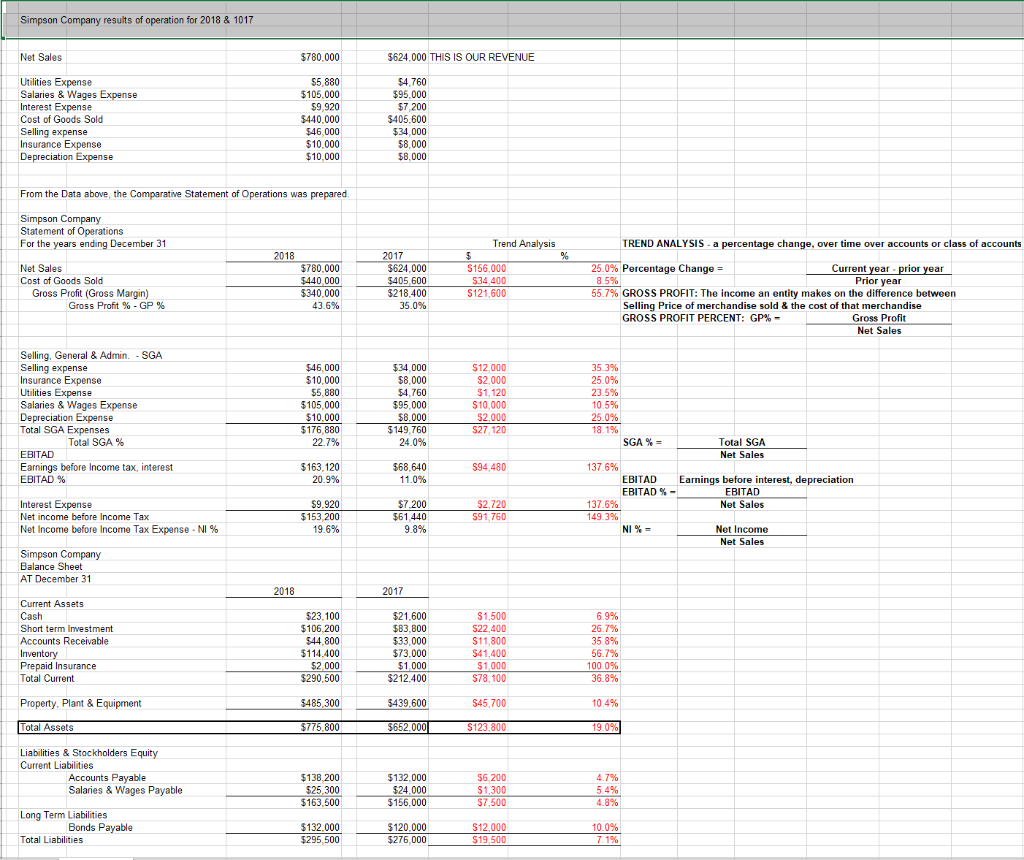
Task: Select the 'From the Data above' sentence cell
Action: coord(185,194)
